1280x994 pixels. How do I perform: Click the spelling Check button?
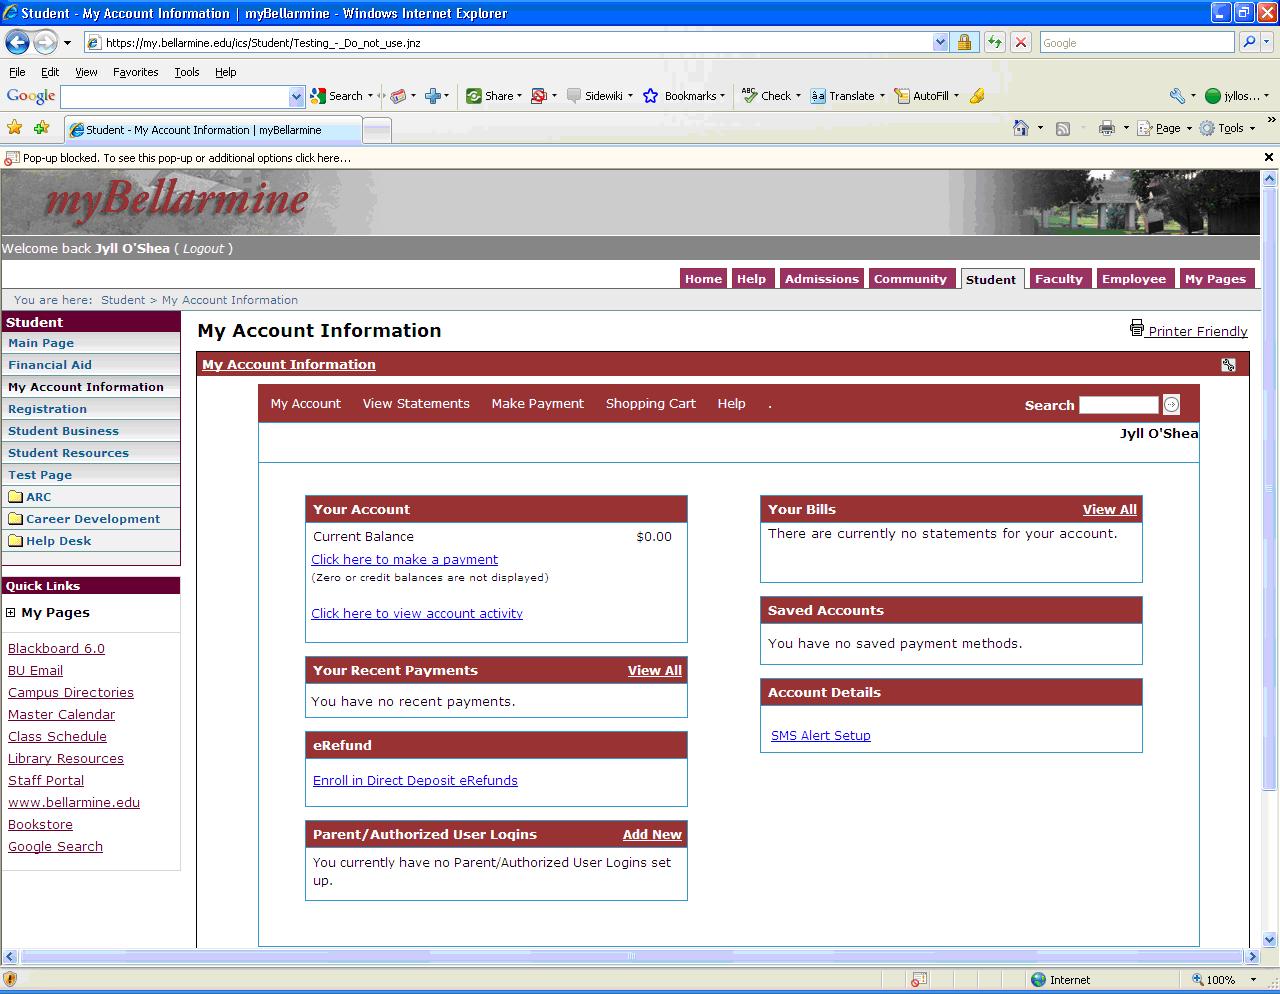point(767,96)
